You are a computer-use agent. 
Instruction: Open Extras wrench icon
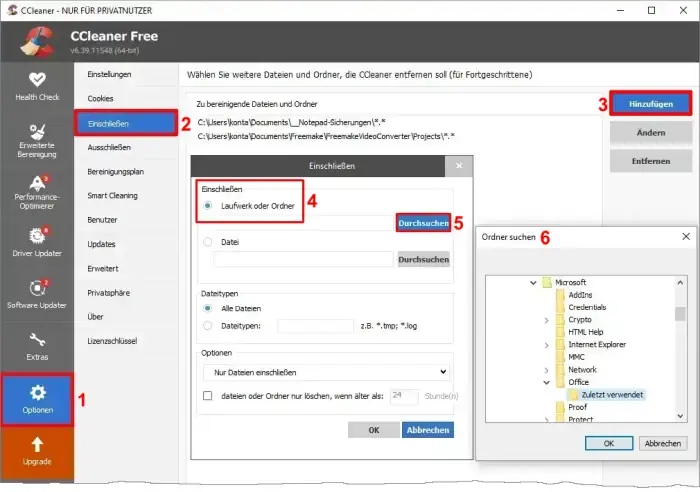pyautogui.click(x=37, y=340)
